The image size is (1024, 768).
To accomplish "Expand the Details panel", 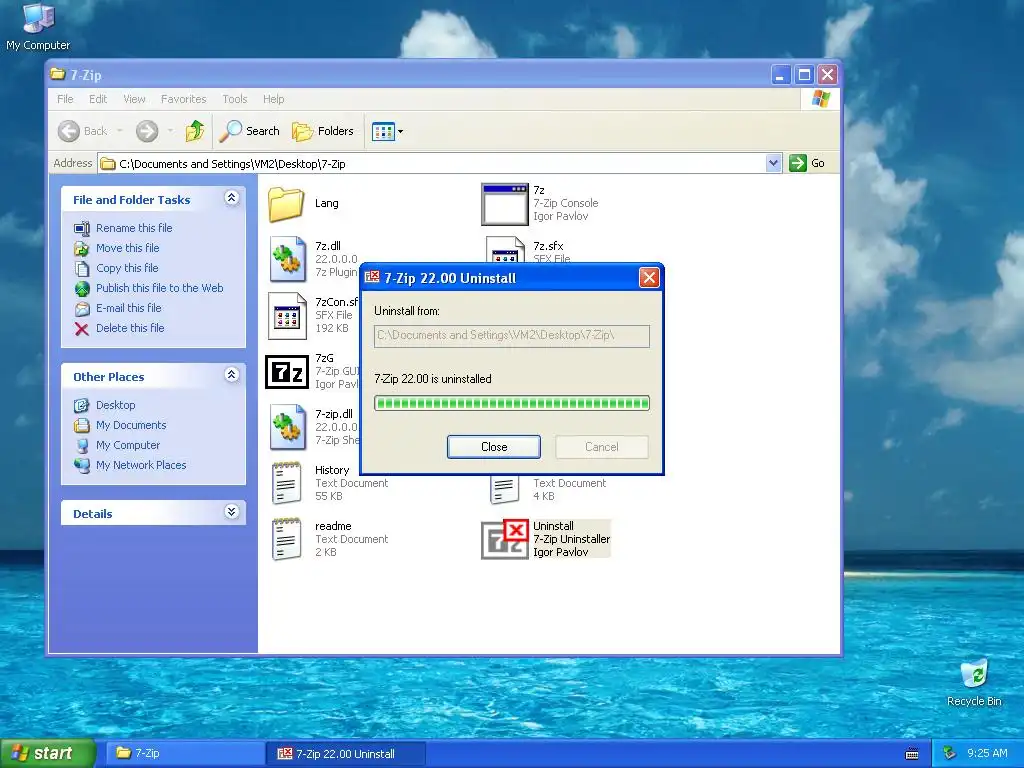I will click(231, 512).
